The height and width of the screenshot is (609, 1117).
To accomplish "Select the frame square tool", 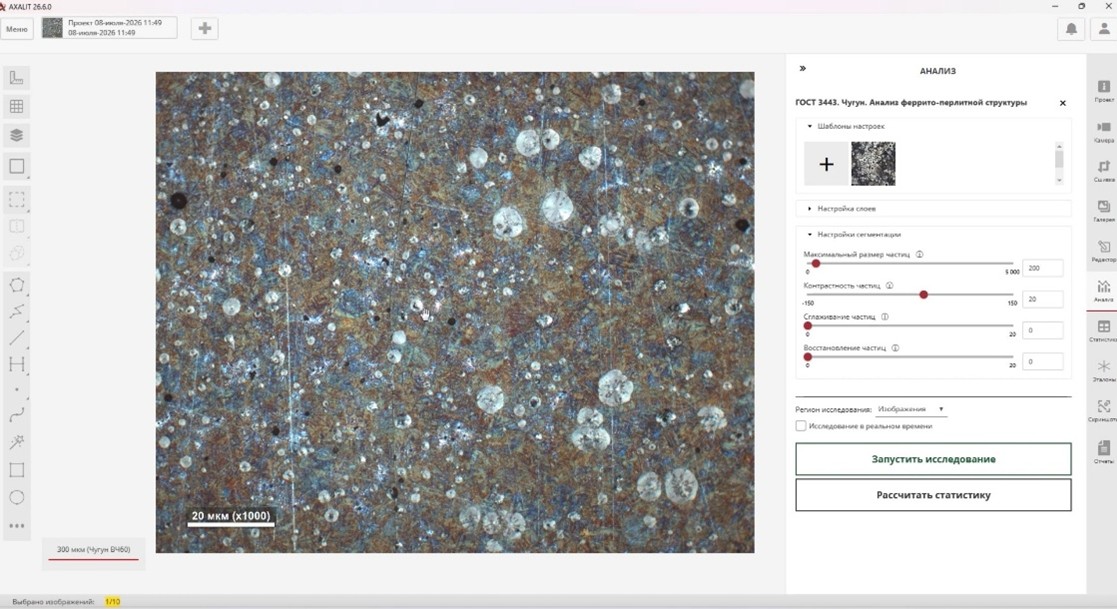I will click(x=16, y=167).
